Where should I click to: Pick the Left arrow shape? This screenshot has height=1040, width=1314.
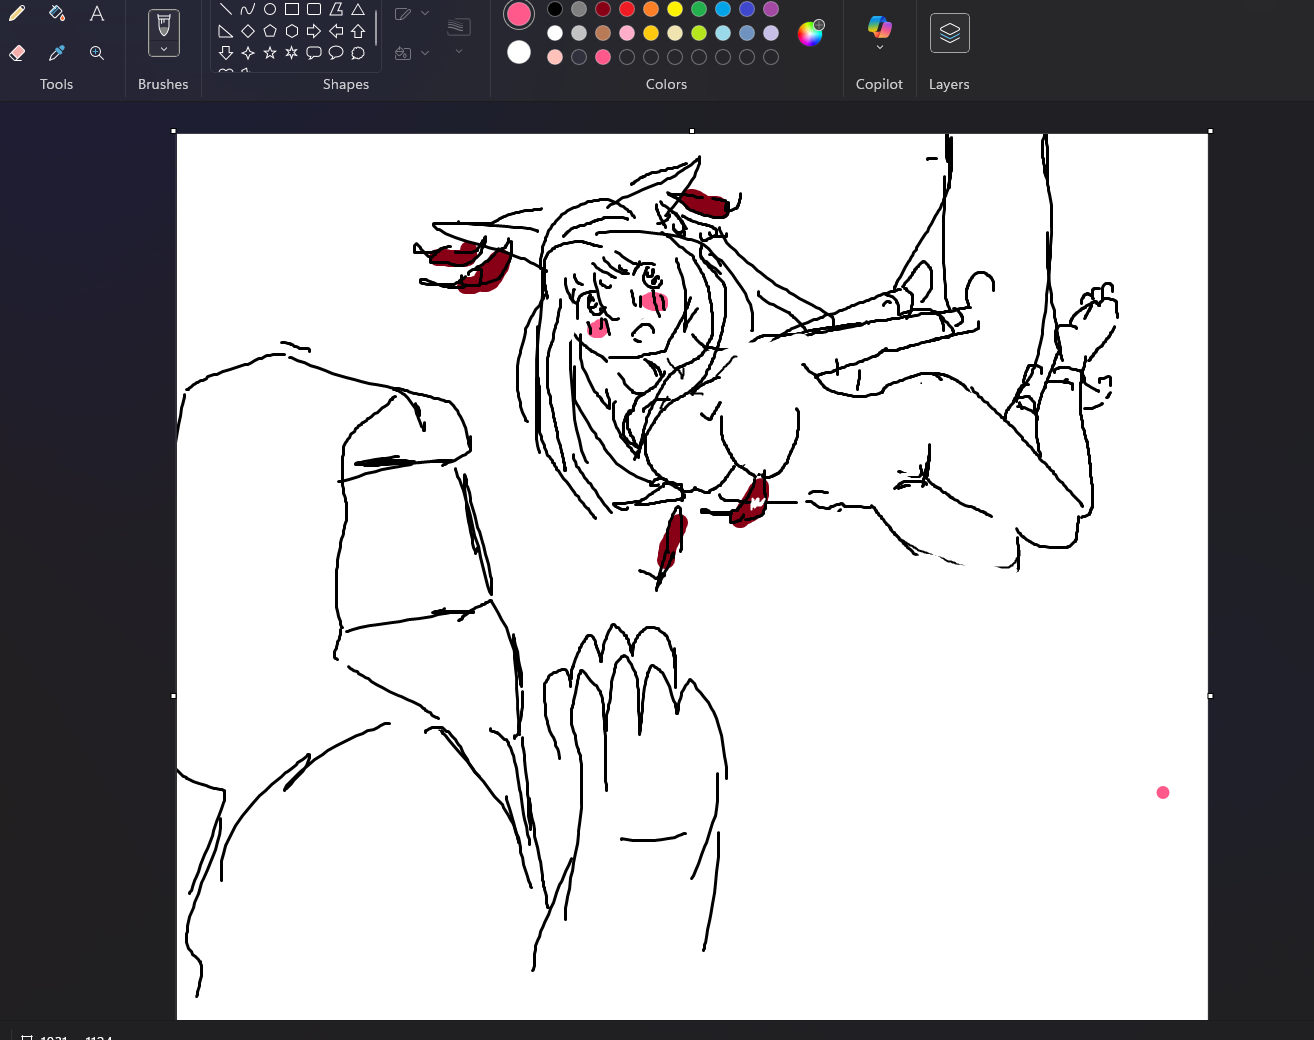coord(336,31)
